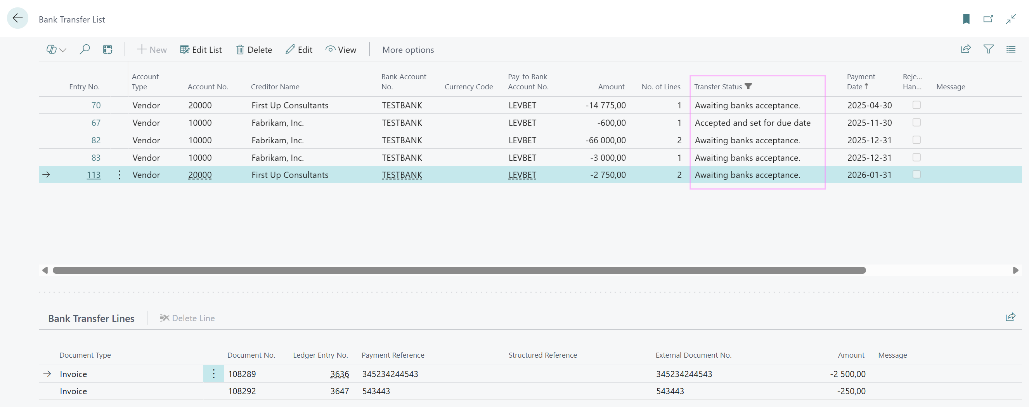Open the Transfer Status column filter header
This screenshot has height=407, width=1029.
coord(723,87)
